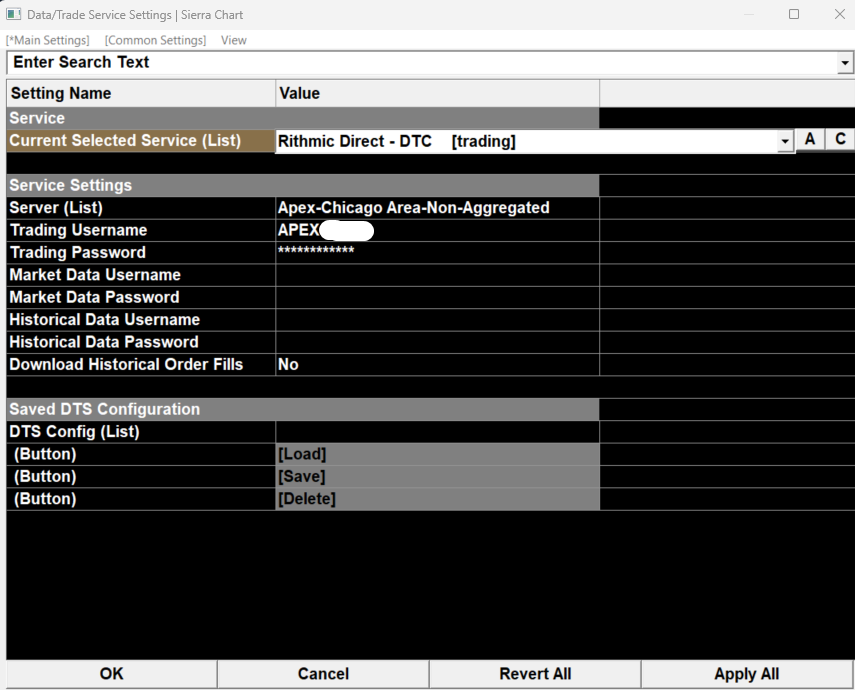
Task: Click the Historical Data Password value cell
Action: coord(437,342)
